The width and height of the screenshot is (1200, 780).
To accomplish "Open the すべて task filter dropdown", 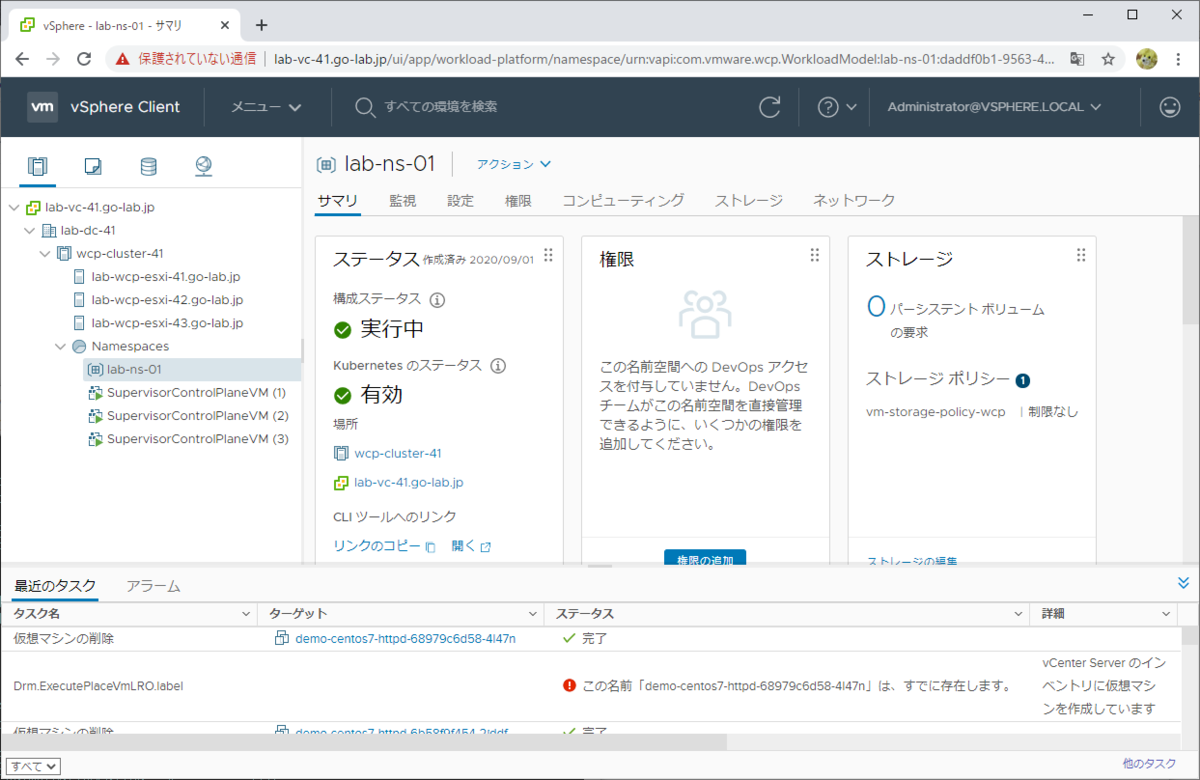I will tap(32, 765).
